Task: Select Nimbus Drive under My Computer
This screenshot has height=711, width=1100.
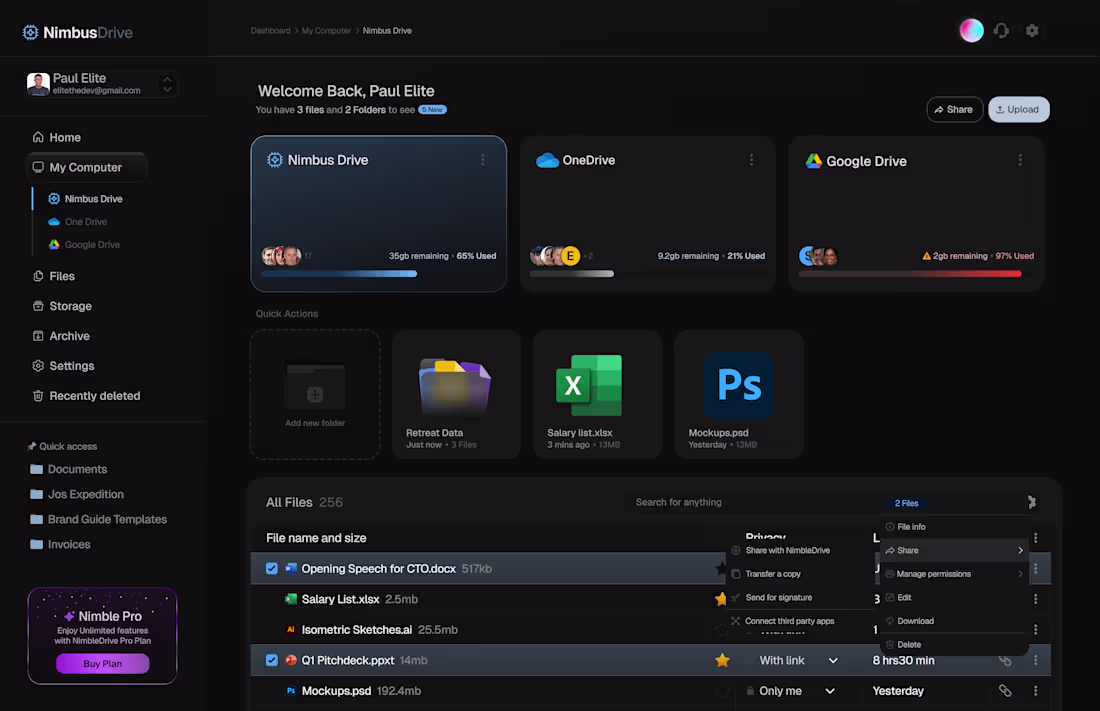Action: [85, 199]
